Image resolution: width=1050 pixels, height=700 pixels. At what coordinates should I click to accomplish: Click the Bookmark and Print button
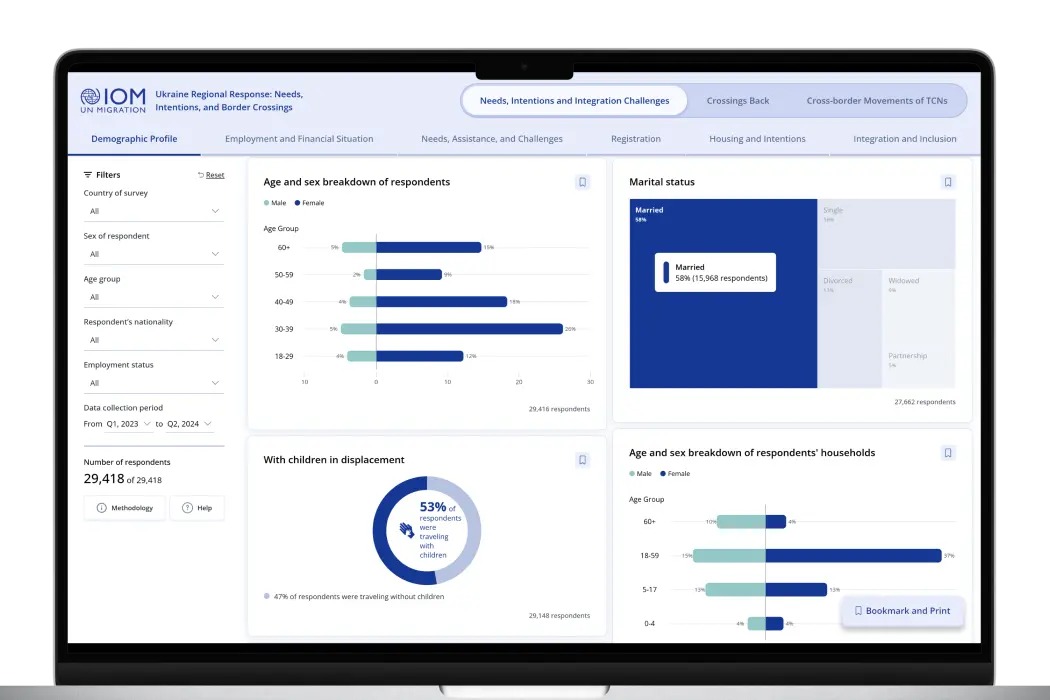[902, 611]
